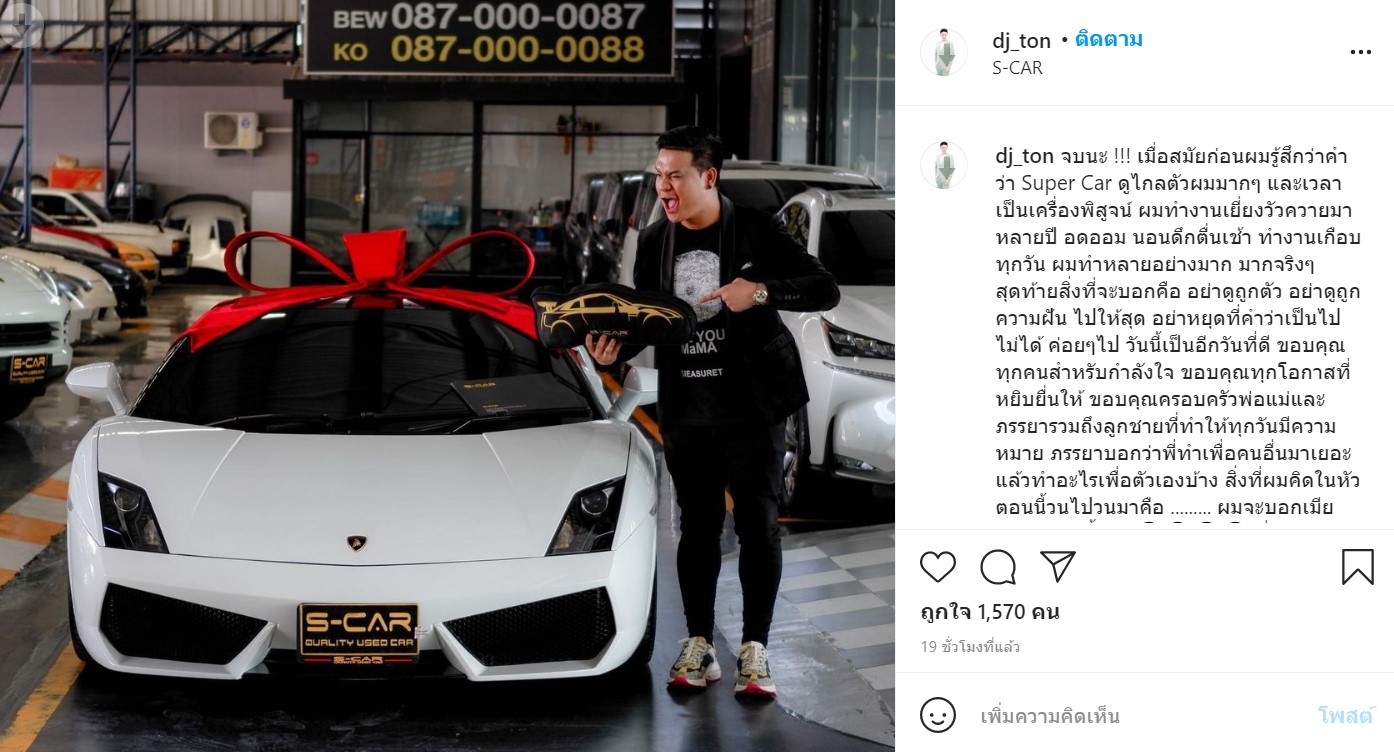Click dj_ton avatar in post header
Screen dimensions: 1394x752
point(944,53)
